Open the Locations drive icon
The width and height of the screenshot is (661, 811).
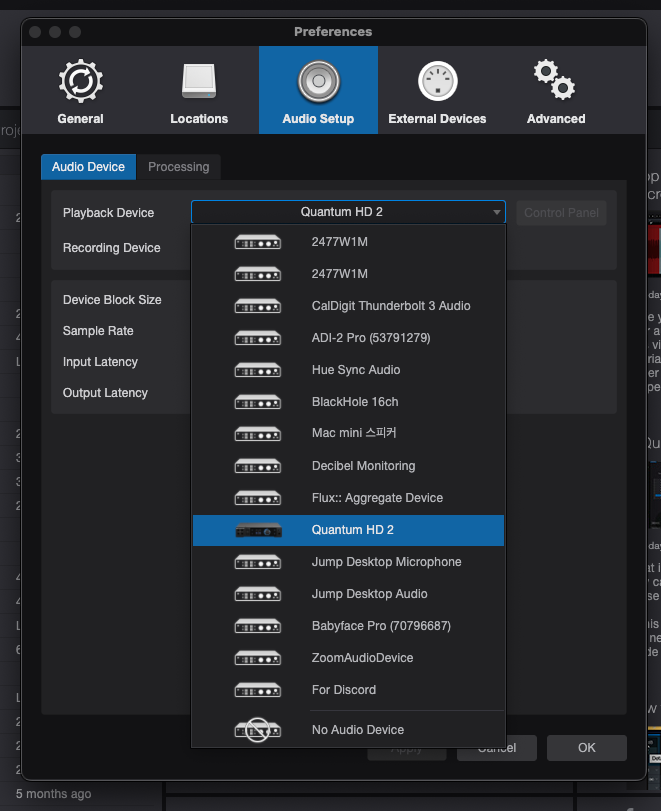coord(199,81)
